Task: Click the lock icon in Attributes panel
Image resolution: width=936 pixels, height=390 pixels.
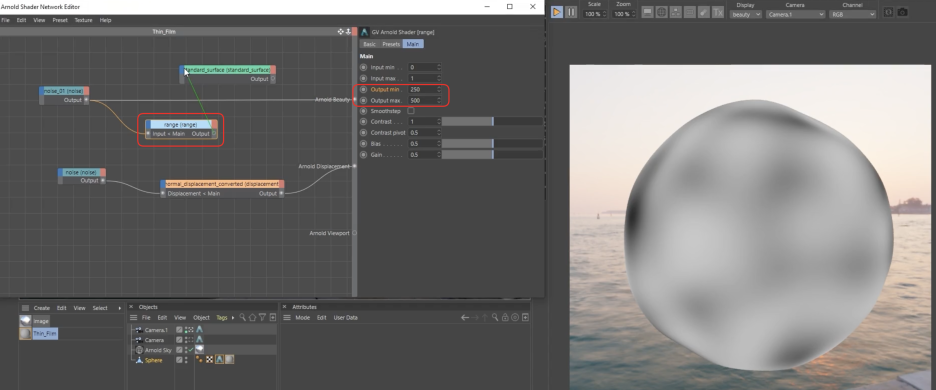Action: click(505, 318)
